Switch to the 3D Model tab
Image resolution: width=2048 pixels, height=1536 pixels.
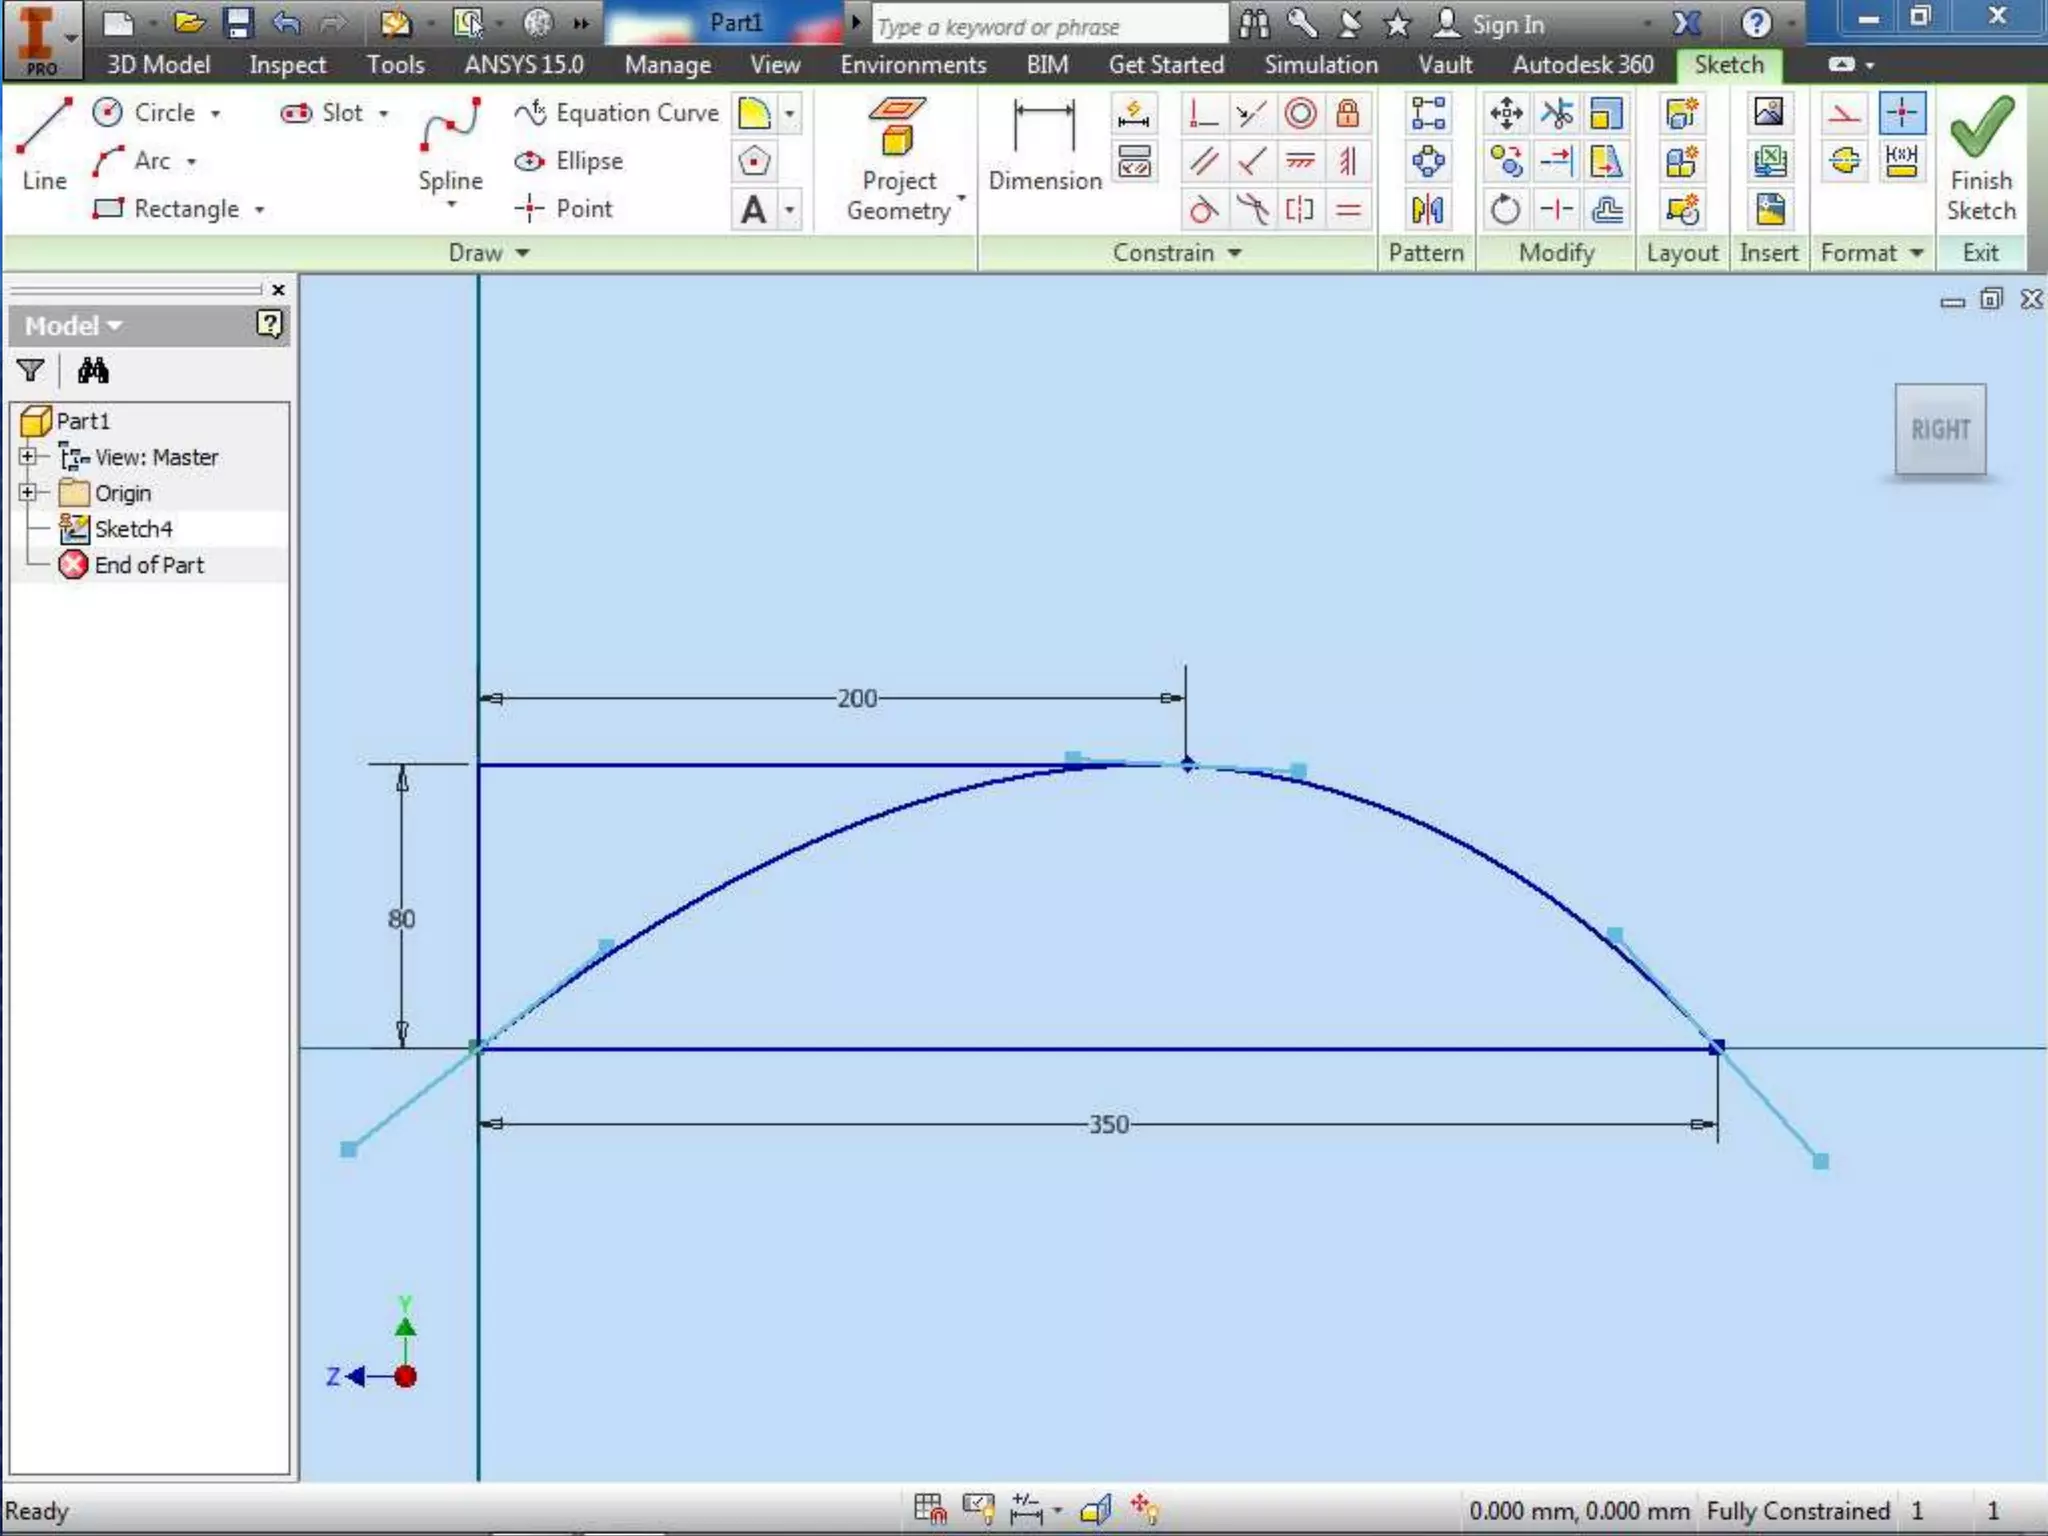[158, 65]
